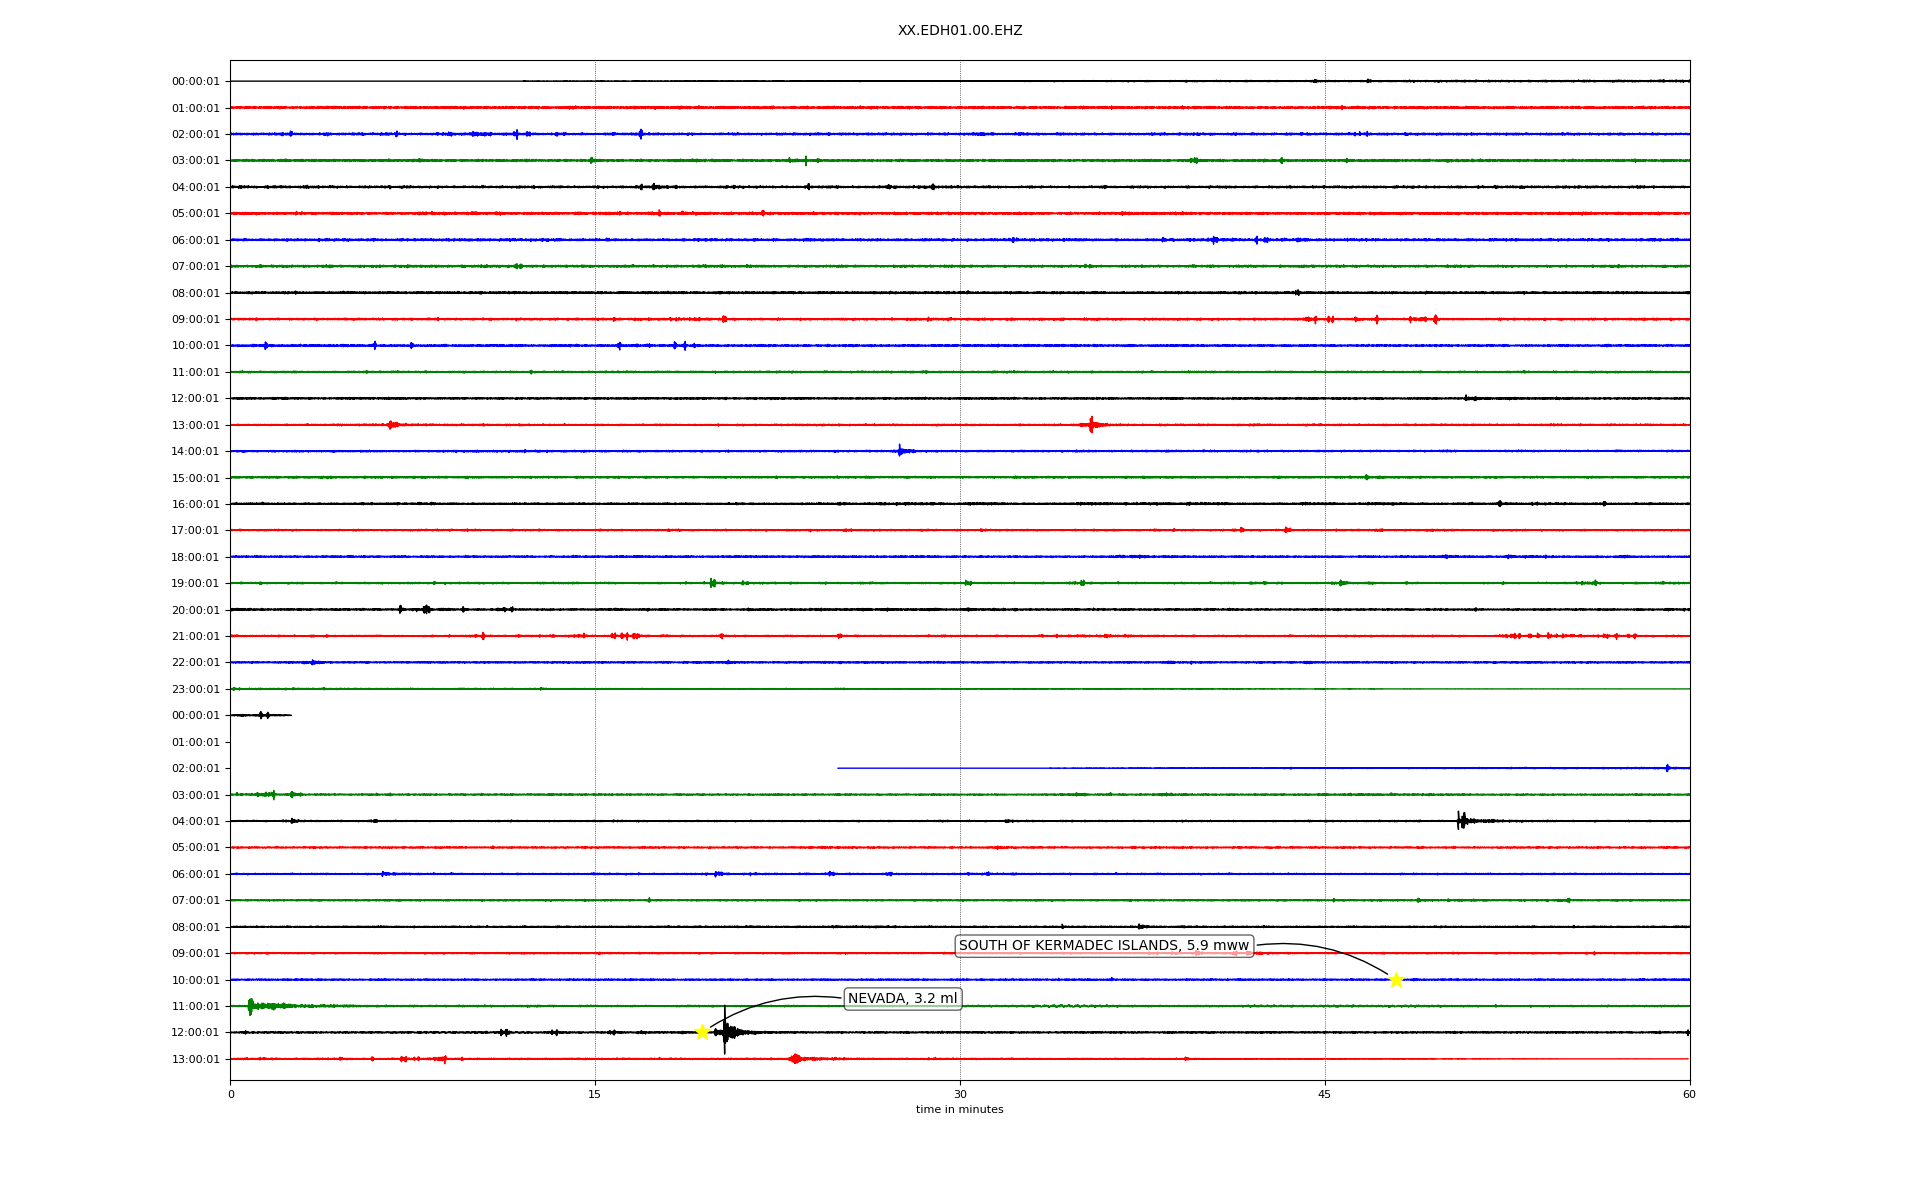Click the large black Nevada spike past minute 20

(x=725, y=1032)
